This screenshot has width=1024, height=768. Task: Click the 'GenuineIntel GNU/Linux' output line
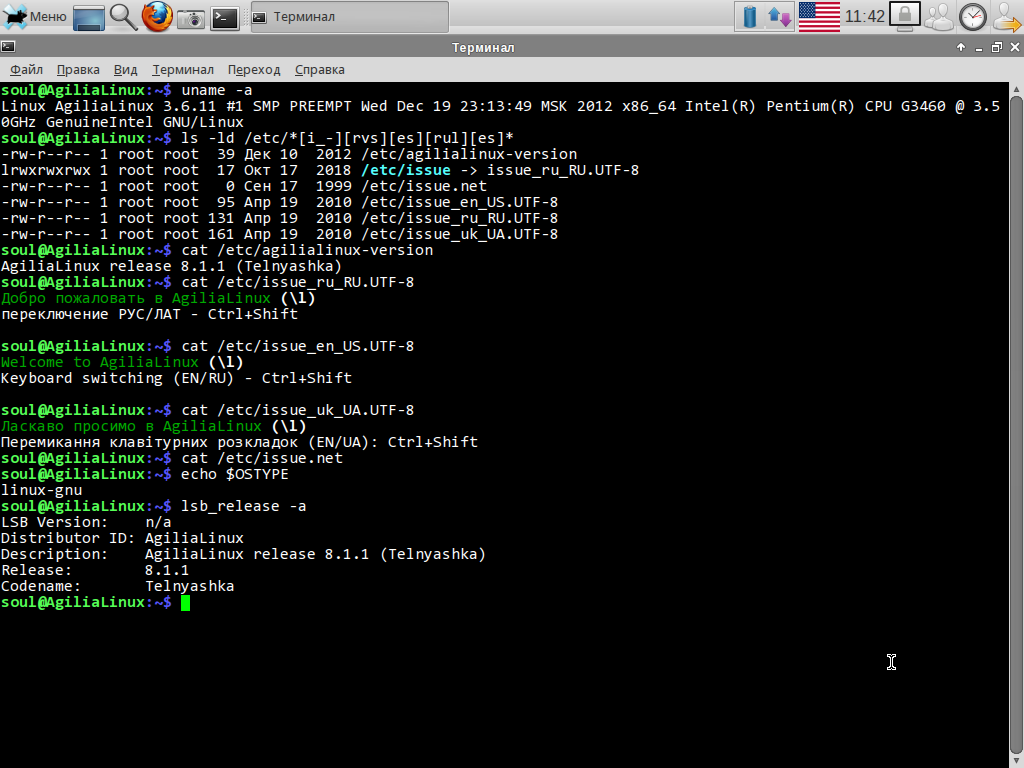click(x=122, y=122)
